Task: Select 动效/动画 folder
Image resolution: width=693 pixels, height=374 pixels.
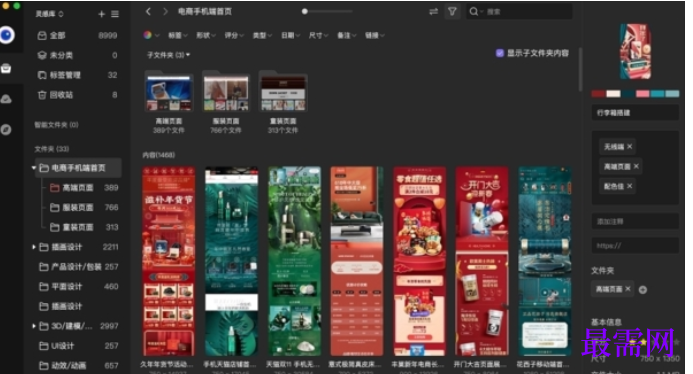Action: [78, 366]
